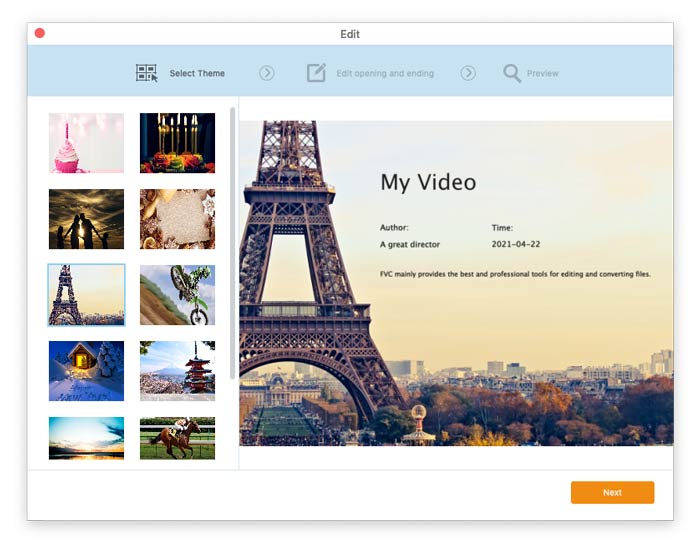Click the Edit opening and ending pencil icon
The height and width of the screenshot is (551, 700).
pyautogui.click(x=316, y=73)
